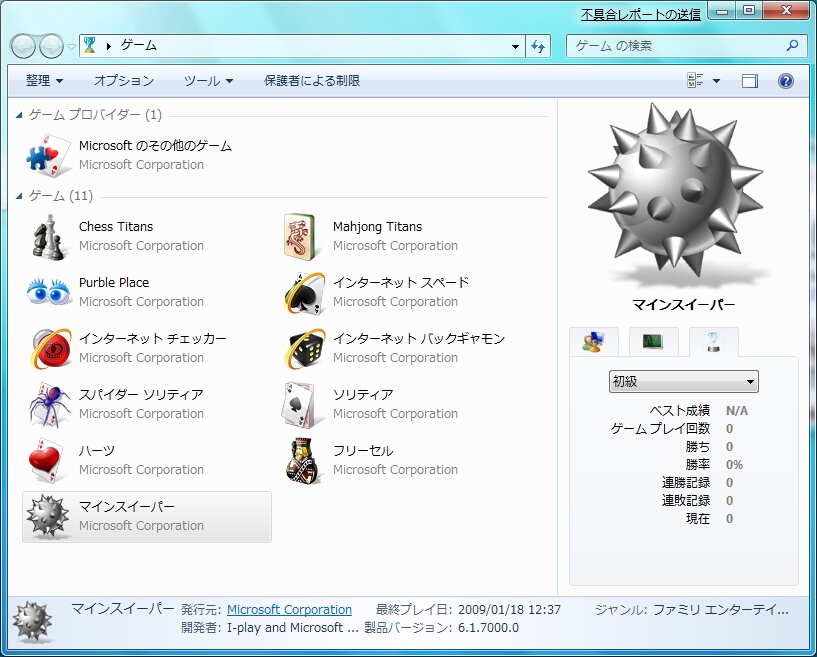817x657 pixels.
Task: Click the ゲーム breadcrumb in address bar
Action: pos(139,45)
